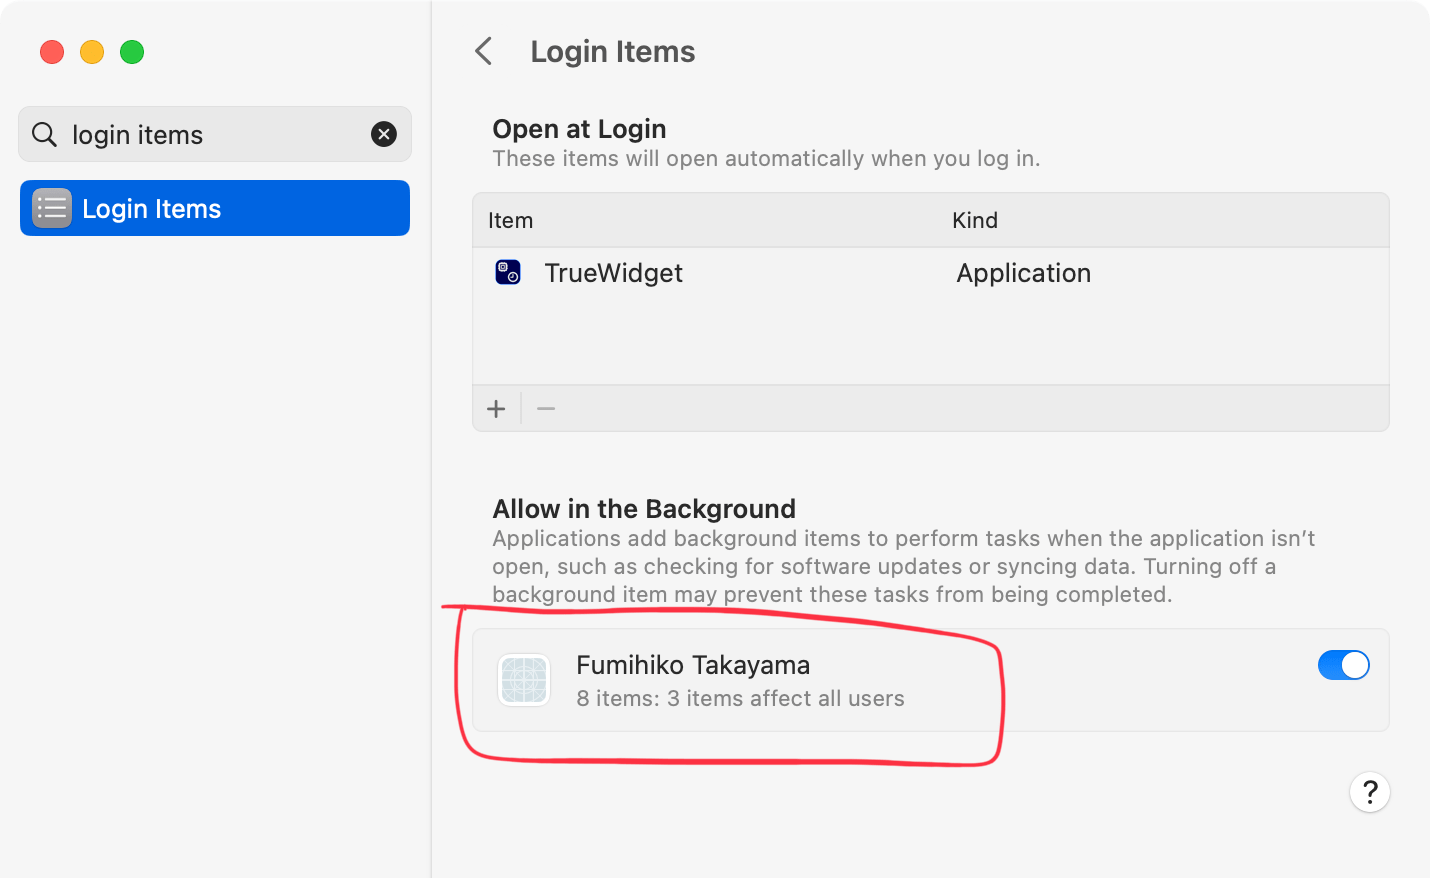This screenshot has width=1430, height=878.
Task: Click the Fumihiko Takayama generic app icon
Action: point(524,680)
